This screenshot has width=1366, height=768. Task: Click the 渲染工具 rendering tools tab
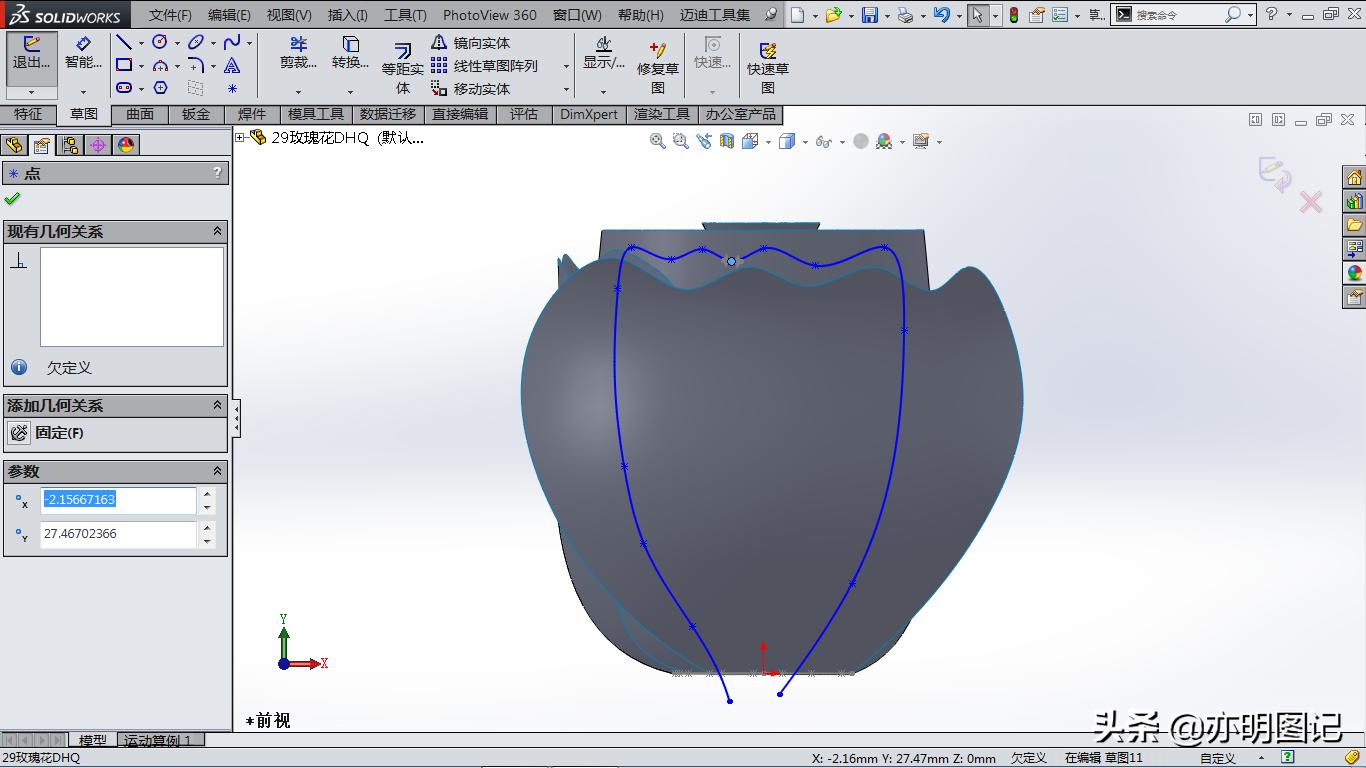(662, 114)
